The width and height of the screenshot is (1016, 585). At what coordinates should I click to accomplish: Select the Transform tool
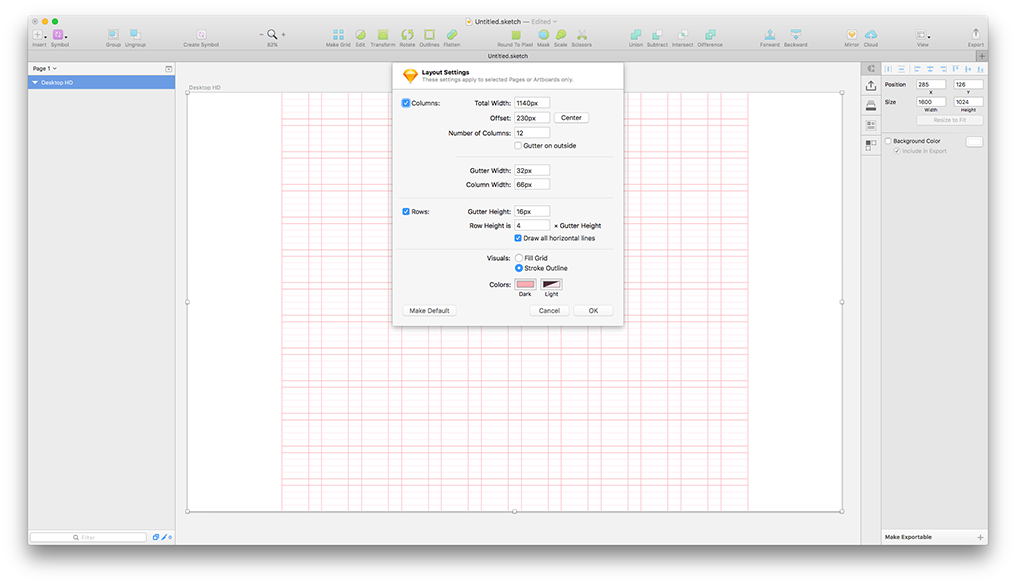pyautogui.click(x=383, y=34)
